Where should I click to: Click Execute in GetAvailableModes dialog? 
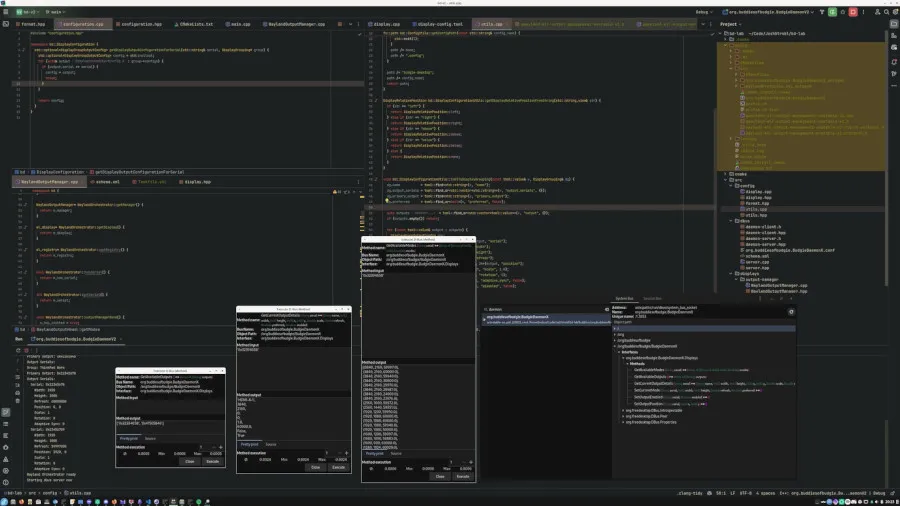463,477
